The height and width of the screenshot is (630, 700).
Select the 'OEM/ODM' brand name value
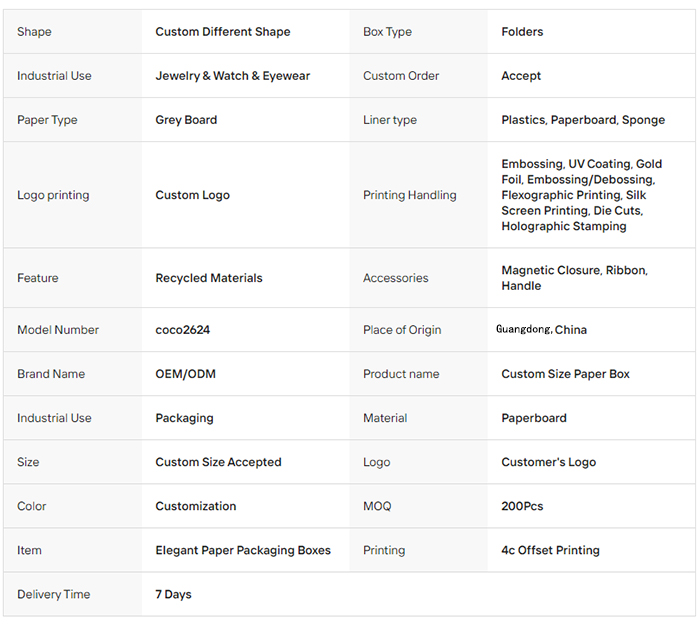click(185, 374)
